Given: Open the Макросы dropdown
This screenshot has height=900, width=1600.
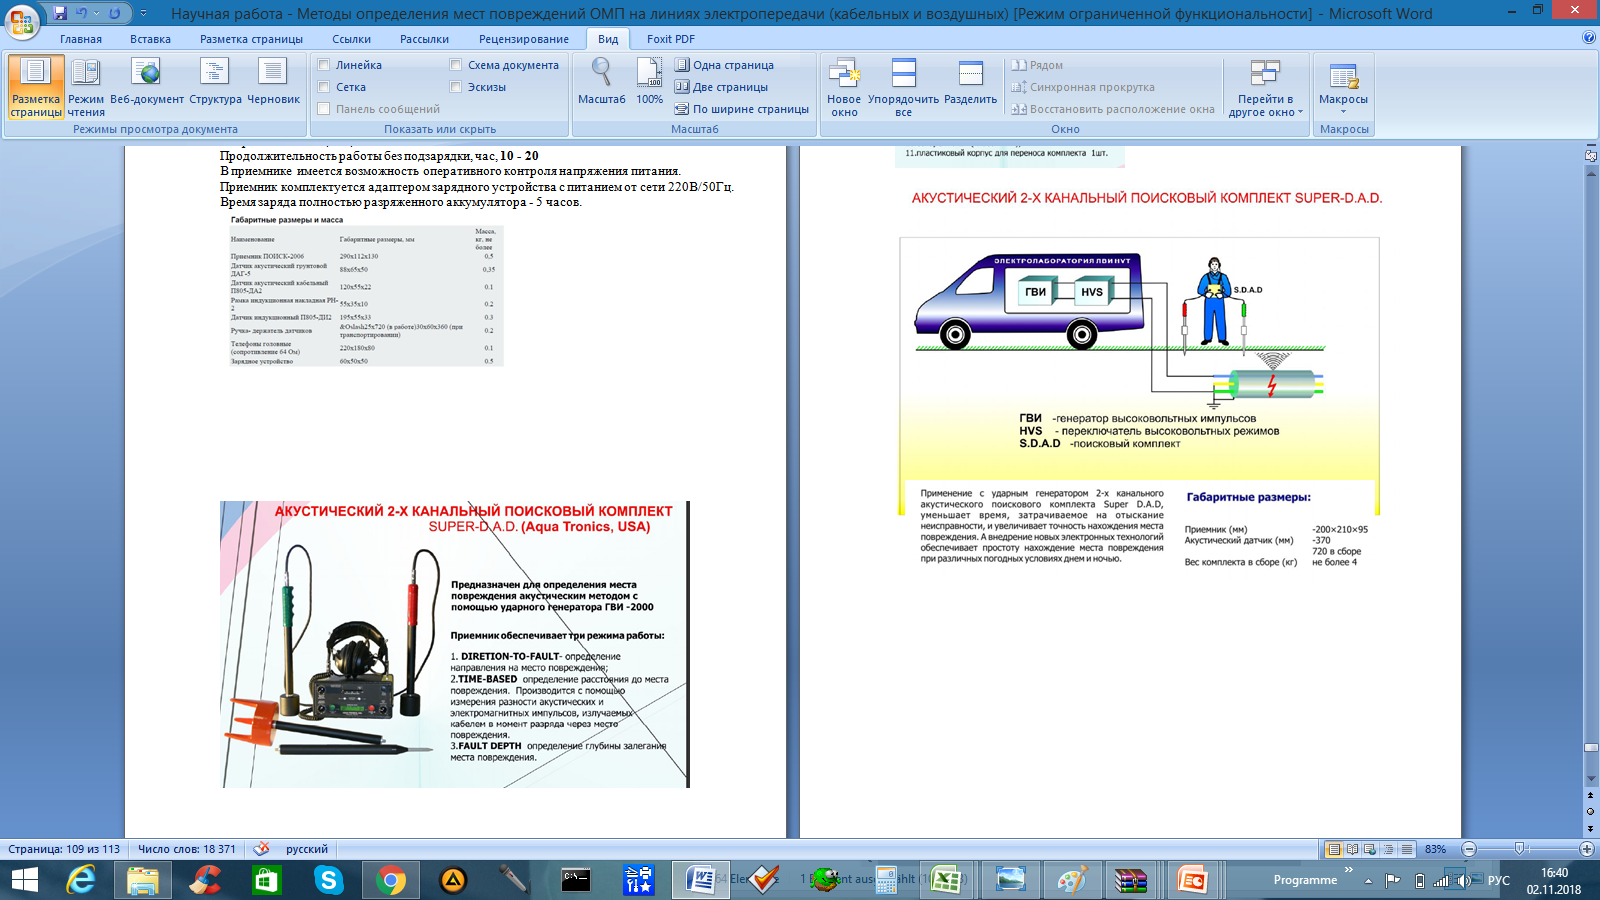Looking at the screenshot, I should (1343, 87).
